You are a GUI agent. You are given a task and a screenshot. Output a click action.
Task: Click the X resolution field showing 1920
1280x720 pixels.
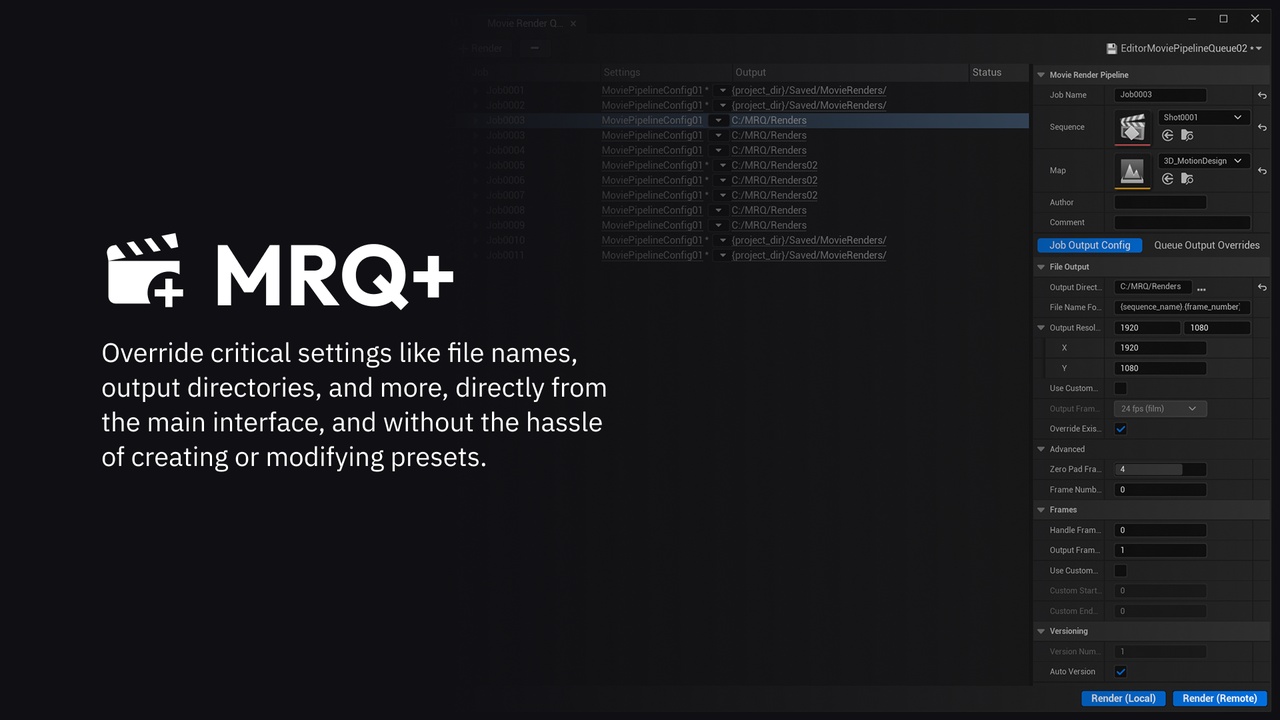(1160, 348)
